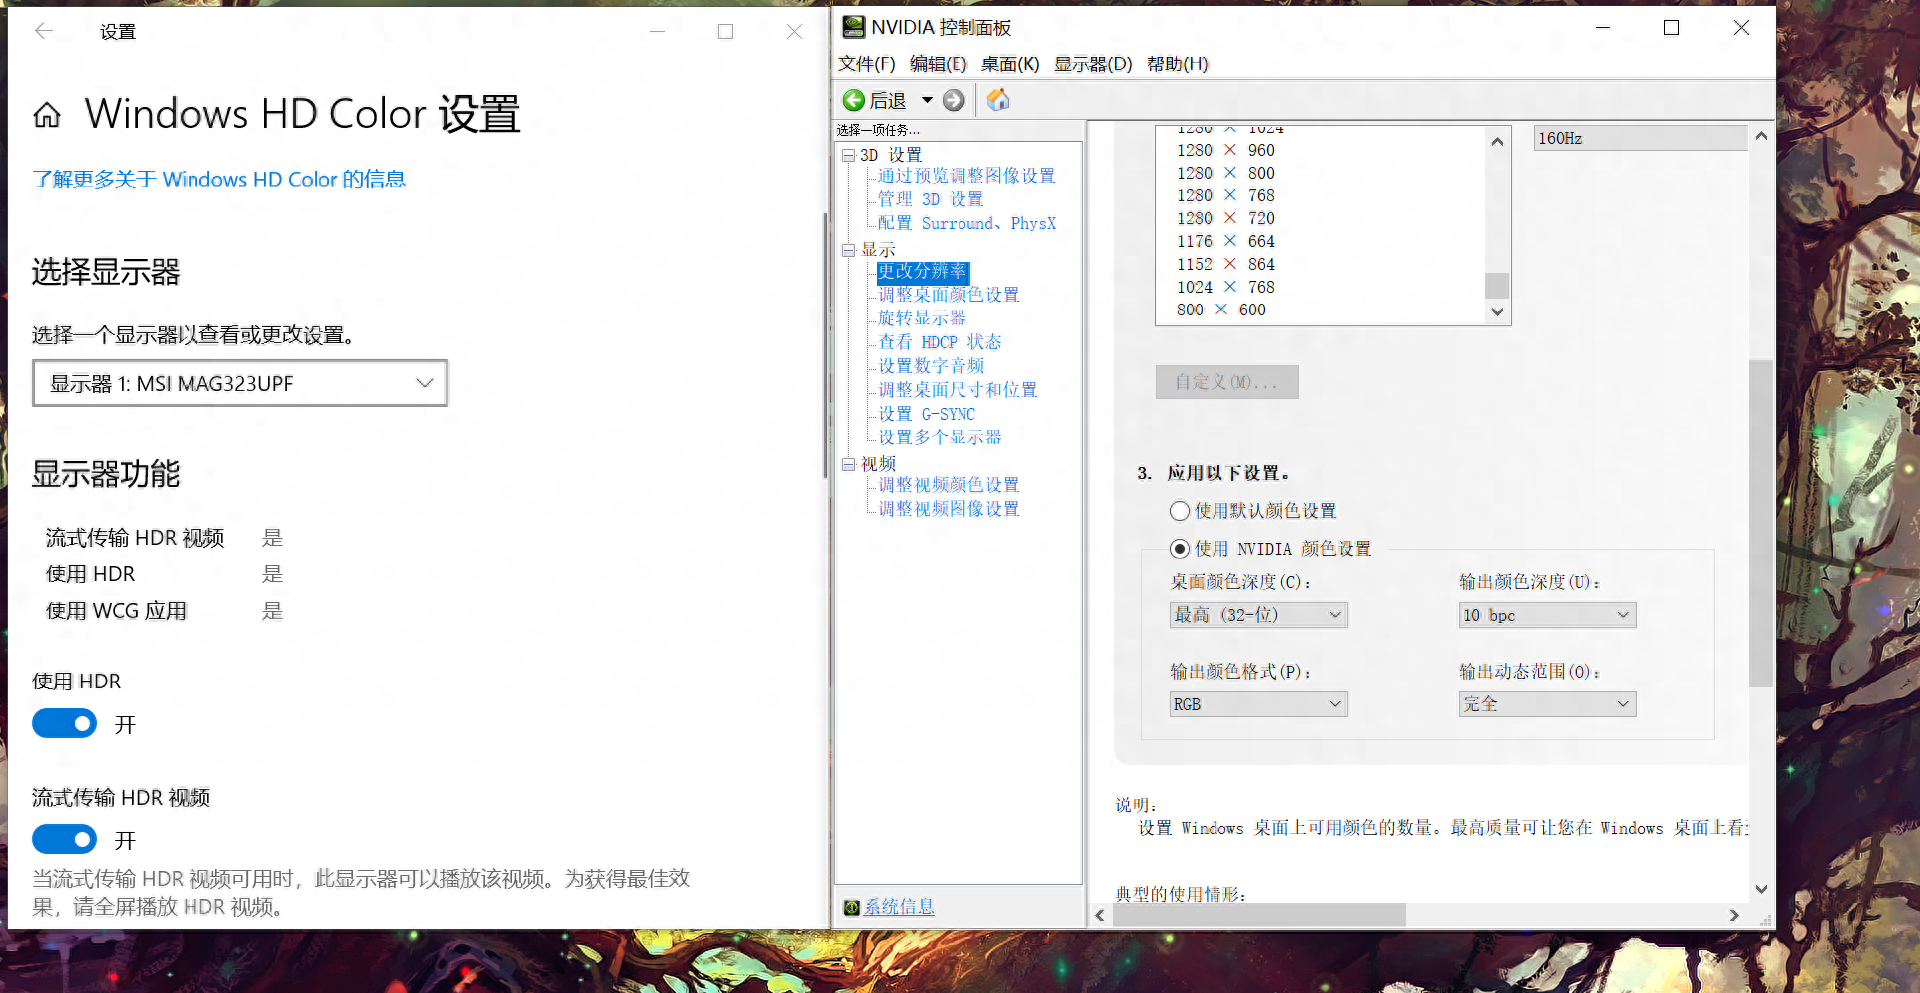Click the back arrow in Settings window
This screenshot has width=1920, height=993.
44,31
